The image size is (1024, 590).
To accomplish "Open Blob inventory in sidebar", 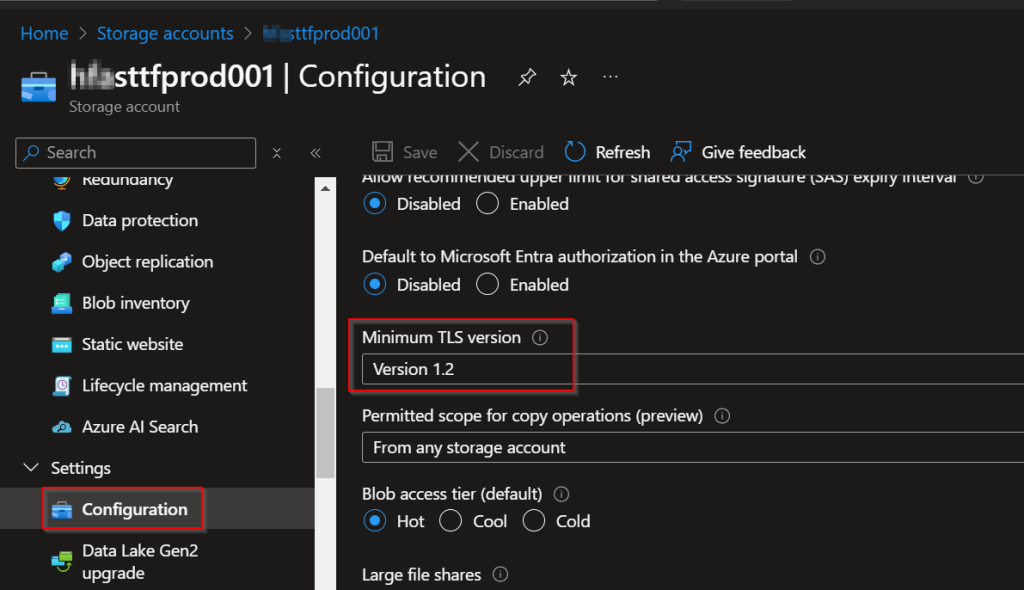I will click(x=136, y=303).
